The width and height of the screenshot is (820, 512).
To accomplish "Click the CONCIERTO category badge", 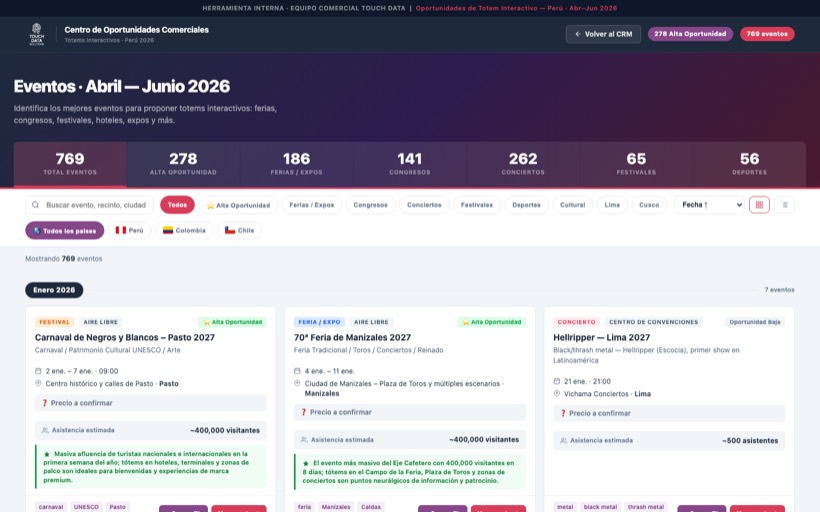I will [x=576, y=322].
